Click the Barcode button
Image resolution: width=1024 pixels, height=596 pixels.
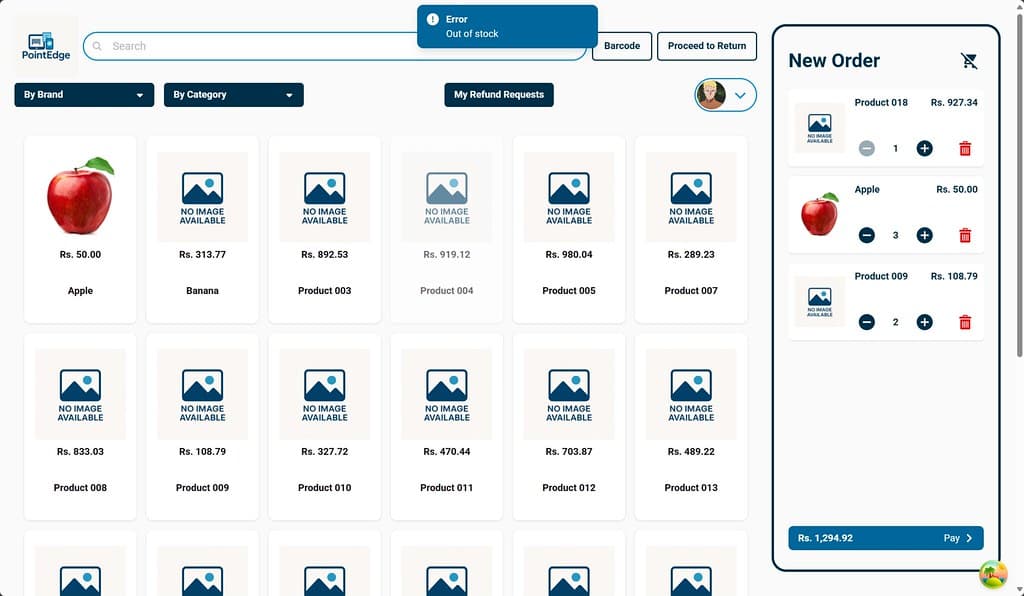621,46
